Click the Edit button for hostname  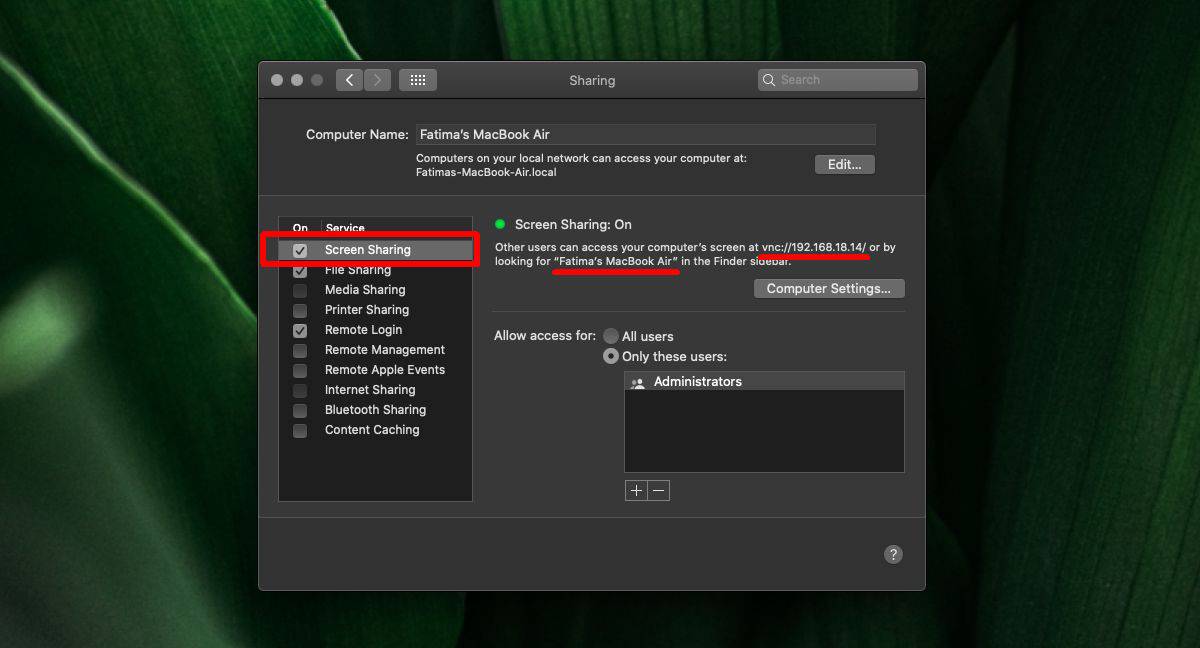[x=845, y=165]
